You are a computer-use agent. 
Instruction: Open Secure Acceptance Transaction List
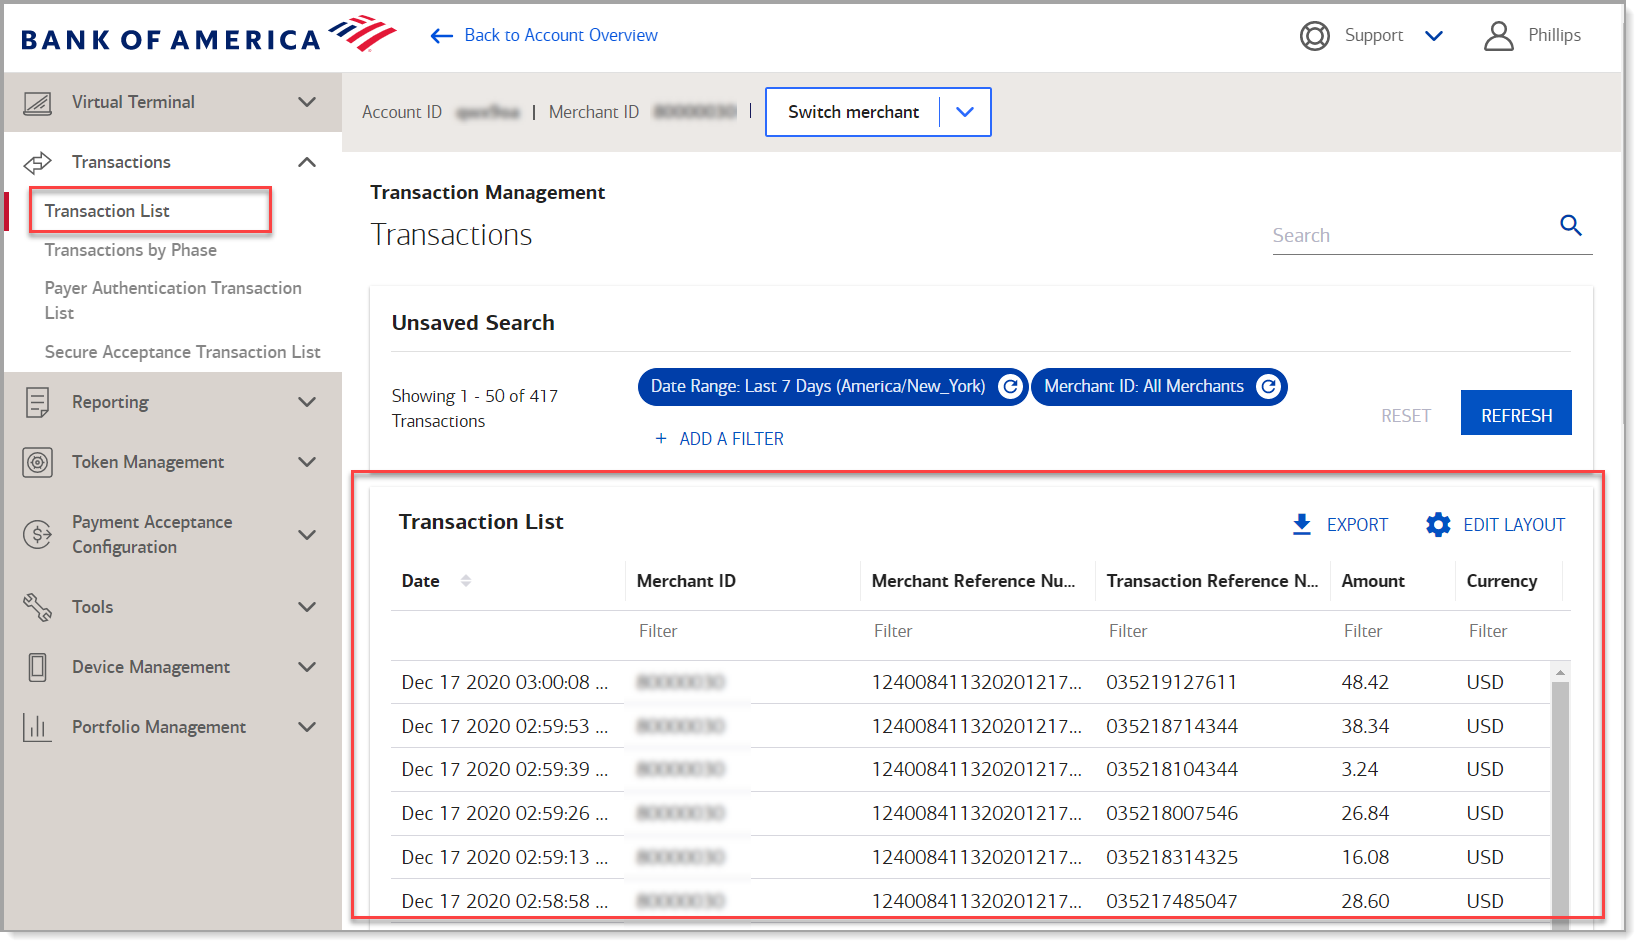[x=183, y=352]
